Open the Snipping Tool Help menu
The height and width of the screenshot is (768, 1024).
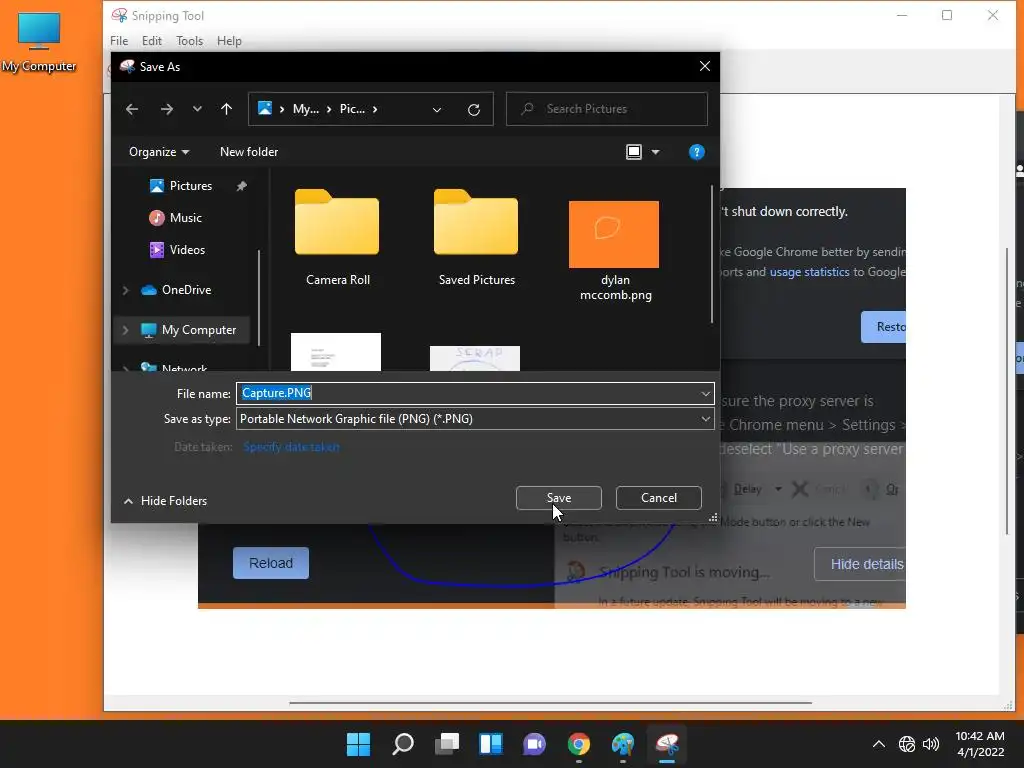pyautogui.click(x=229, y=40)
